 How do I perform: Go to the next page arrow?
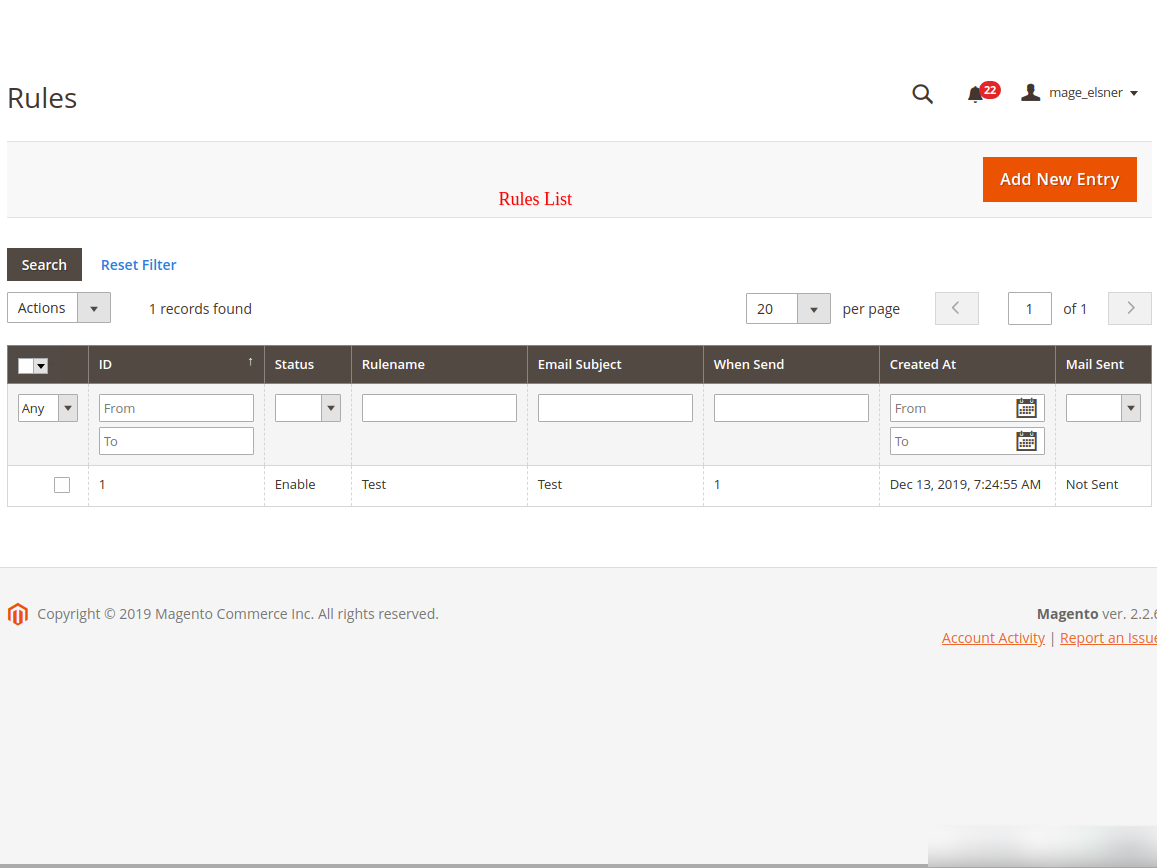point(1130,308)
